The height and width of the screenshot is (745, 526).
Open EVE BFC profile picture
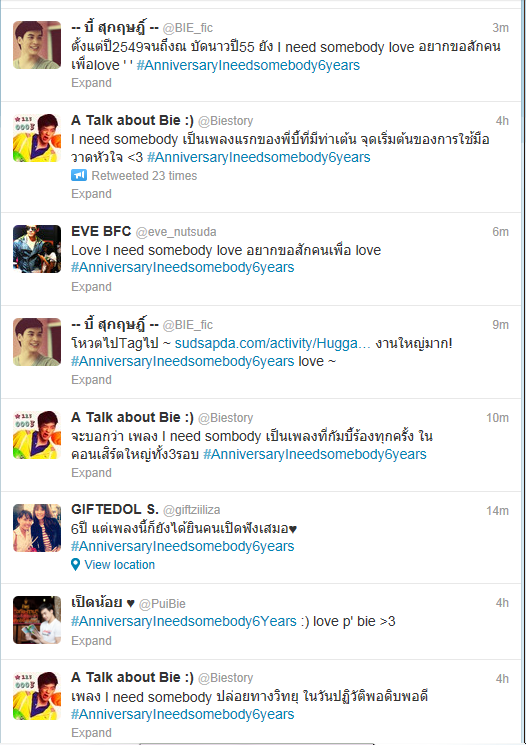click(x=37, y=249)
